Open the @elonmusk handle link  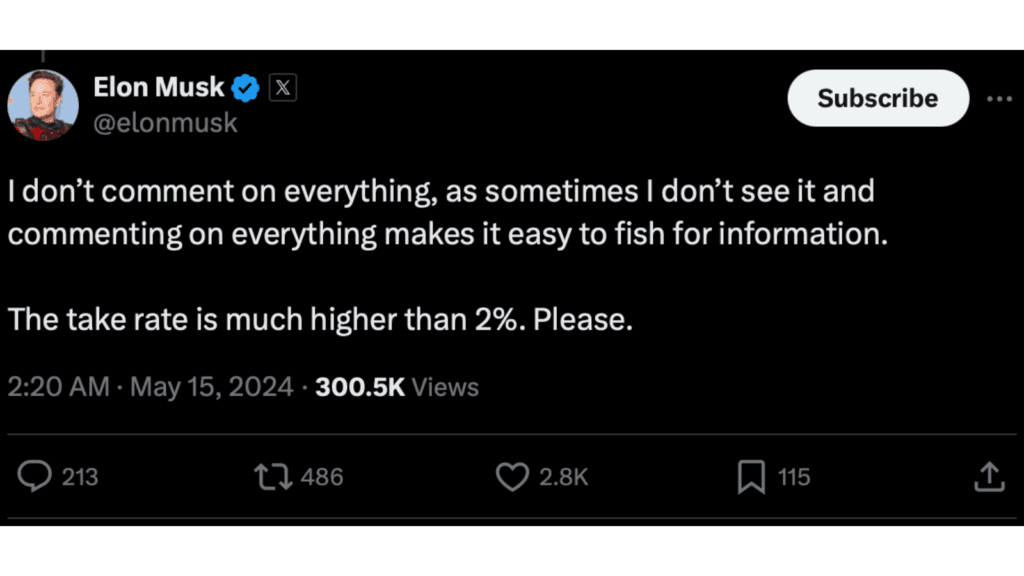(x=165, y=124)
